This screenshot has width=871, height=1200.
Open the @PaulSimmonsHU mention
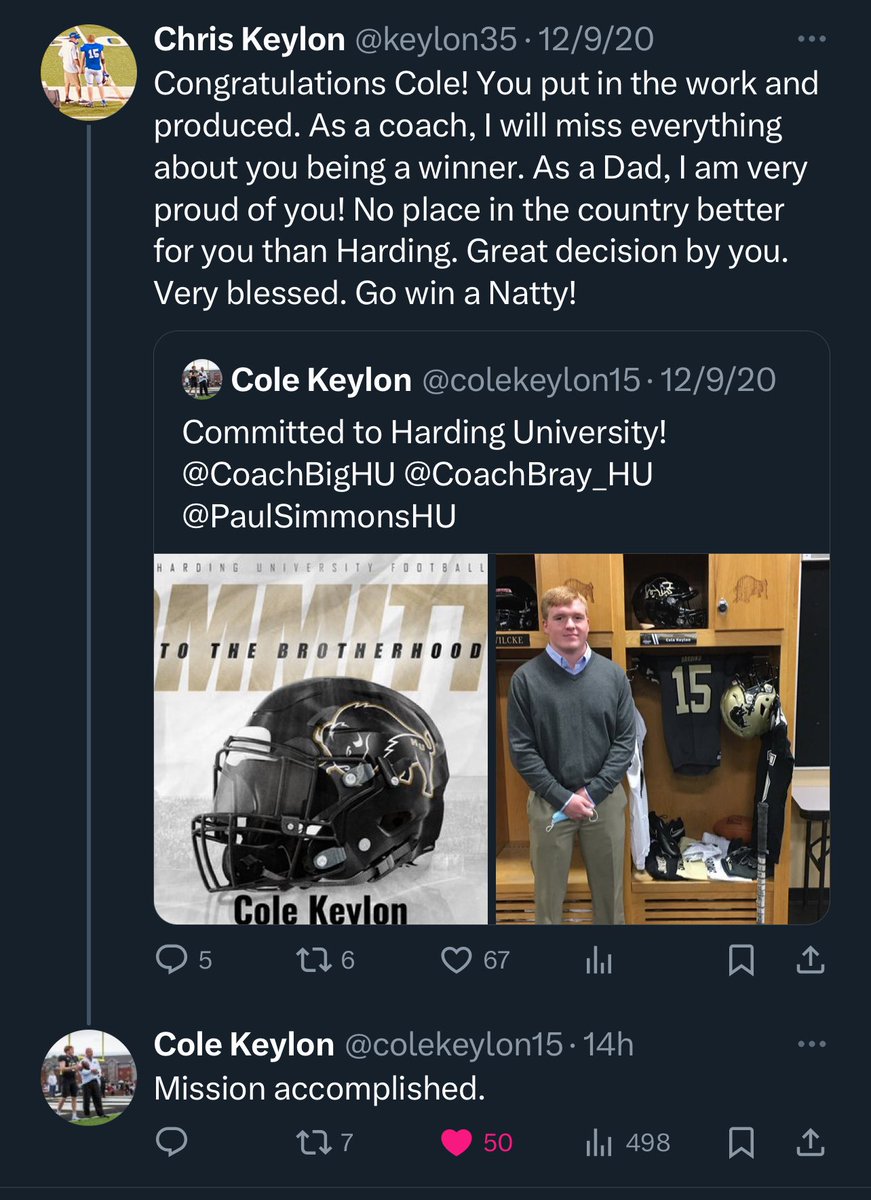[318, 516]
